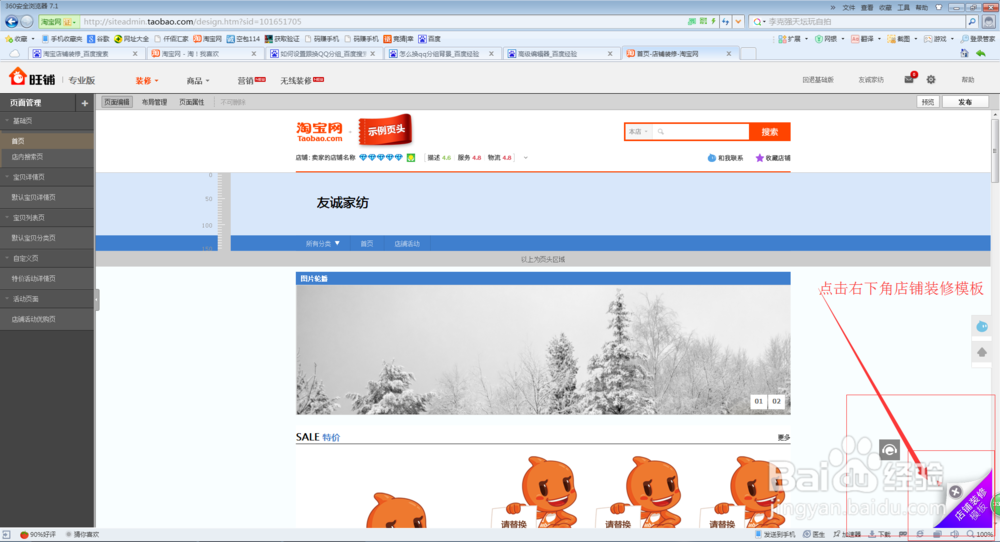Open the 百度 bookmark

pyautogui.click(x=430, y=39)
